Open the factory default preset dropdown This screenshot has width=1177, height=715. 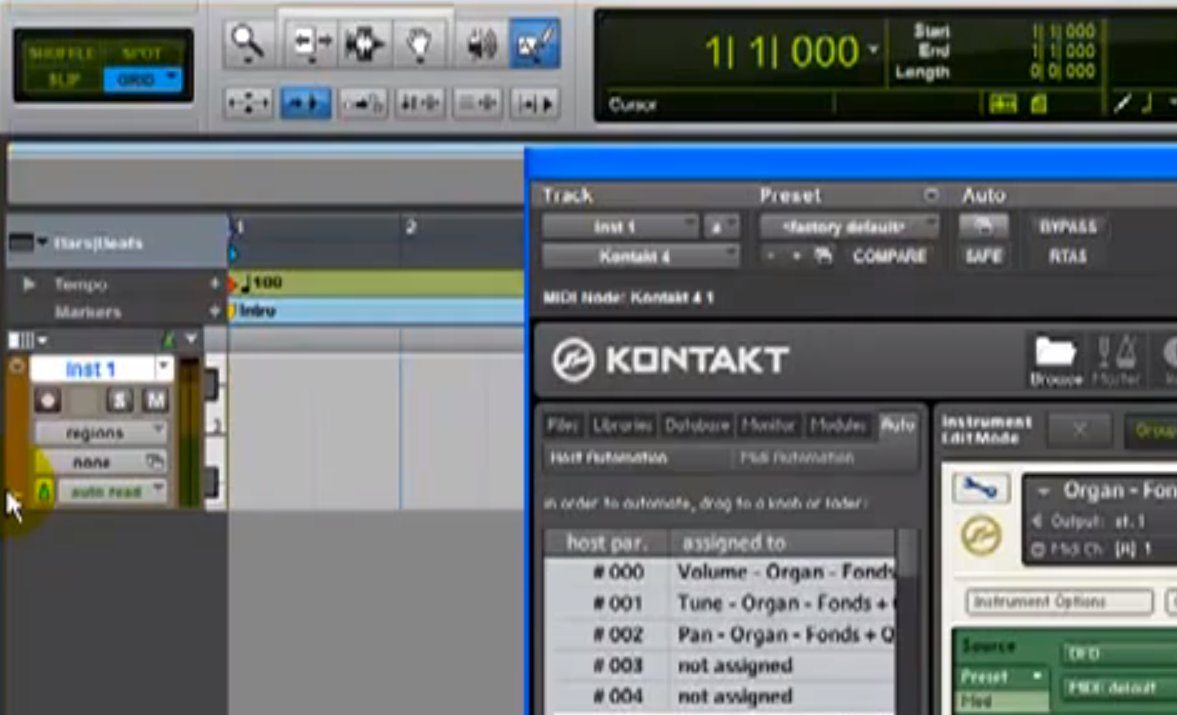[848, 227]
